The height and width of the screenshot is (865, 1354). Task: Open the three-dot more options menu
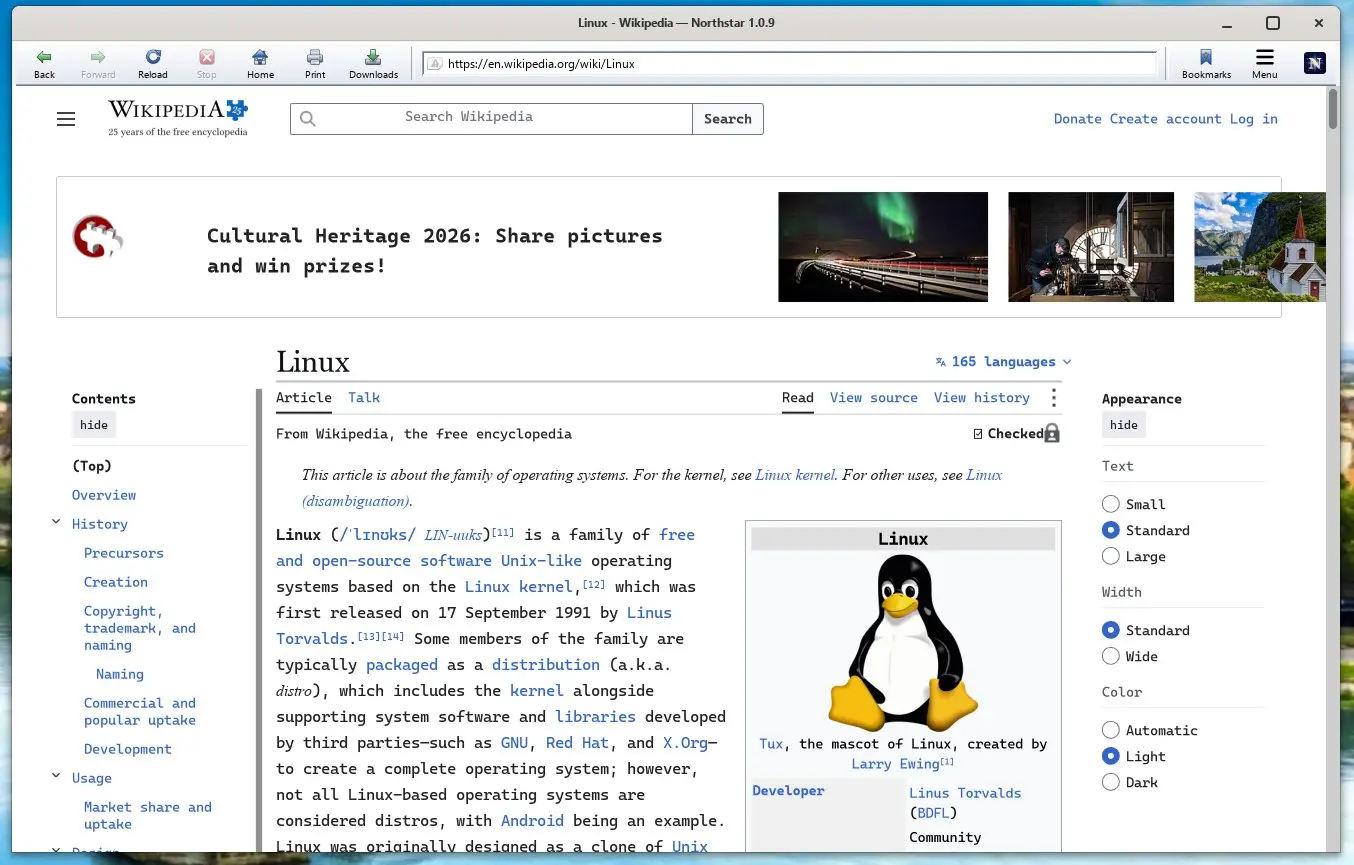pyautogui.click(x=1053, y=398)
